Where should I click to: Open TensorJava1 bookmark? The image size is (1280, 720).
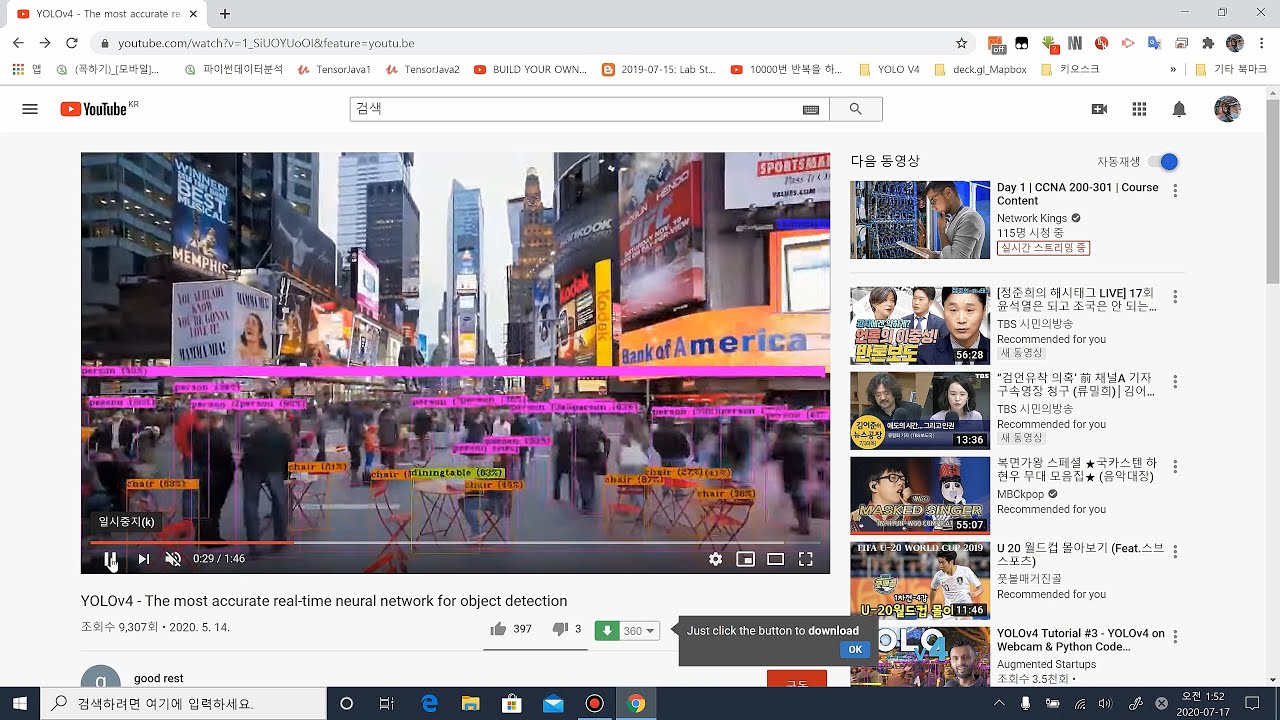pyautogui.click(x=333, y=70)
